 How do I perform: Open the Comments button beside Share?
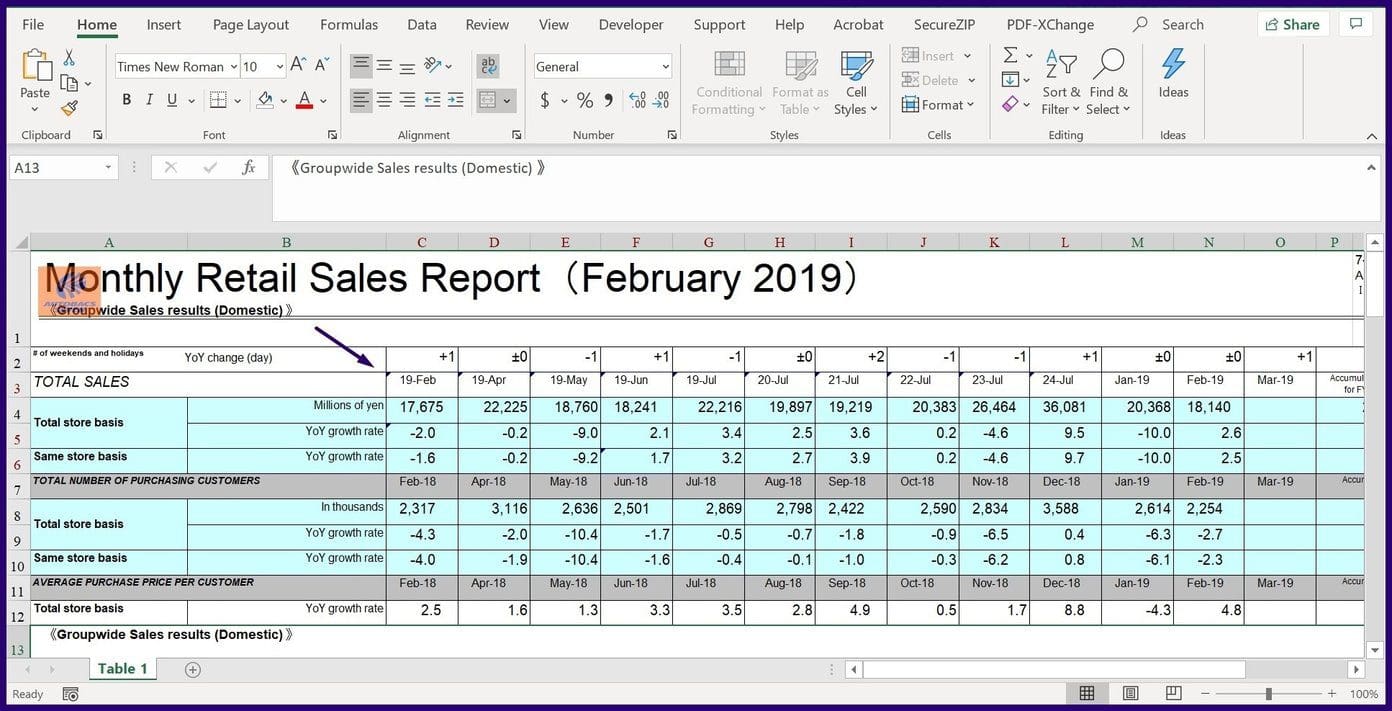pyautogui.click(x=1356, y=24)
